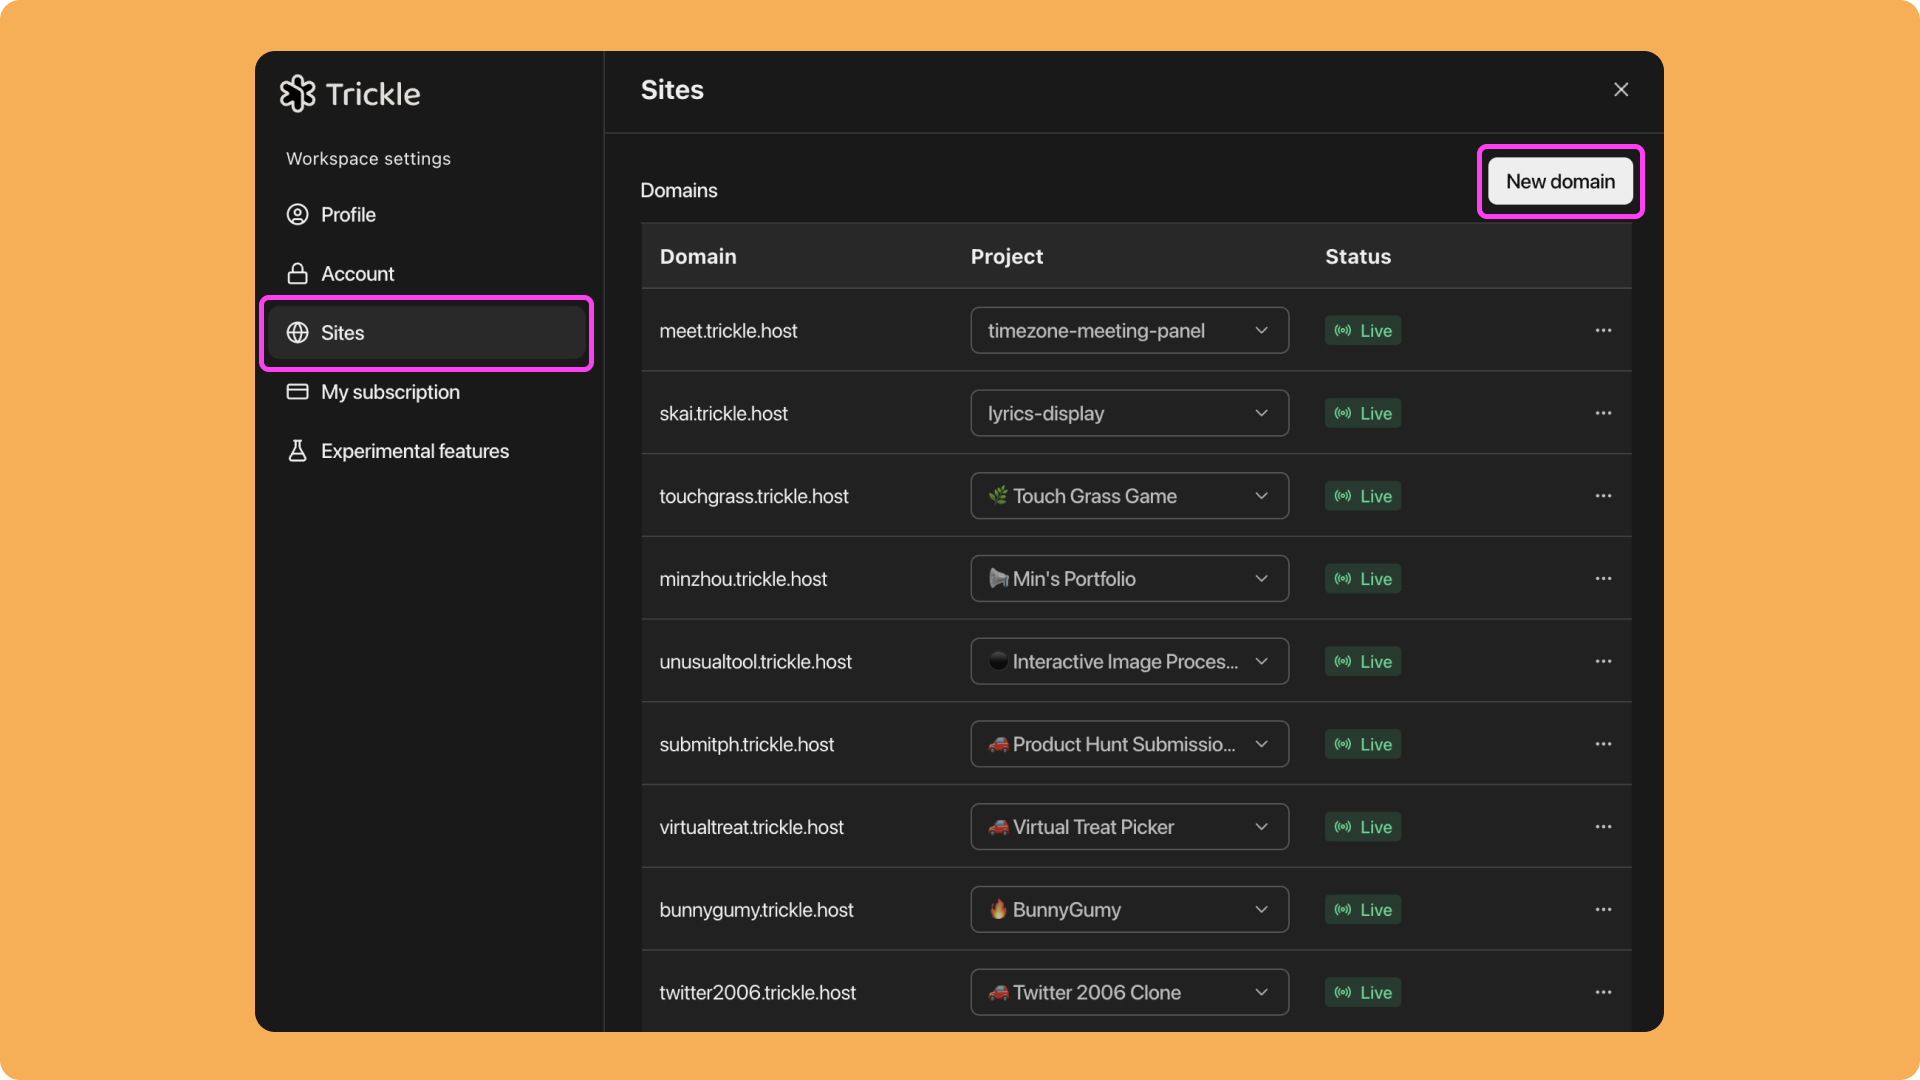Click the Live status badge for meet.trickle.host
1920x1080 pixels.
(1362, 330)
